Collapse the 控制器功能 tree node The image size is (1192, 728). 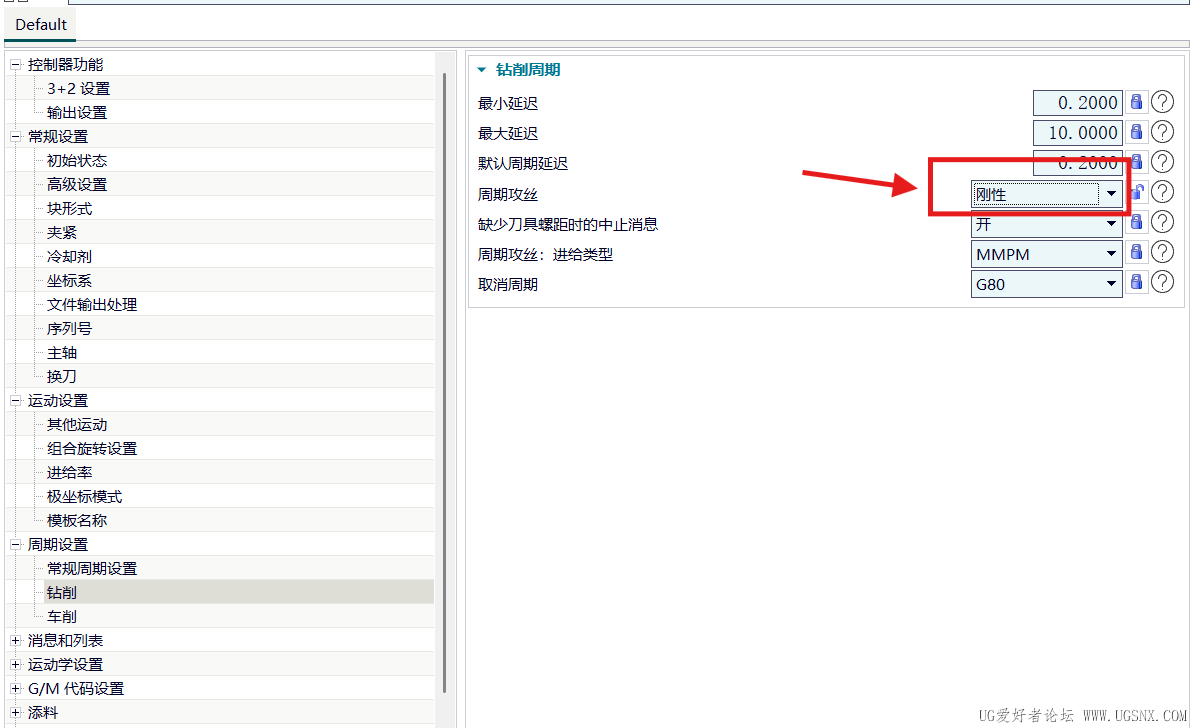point(15,65)
